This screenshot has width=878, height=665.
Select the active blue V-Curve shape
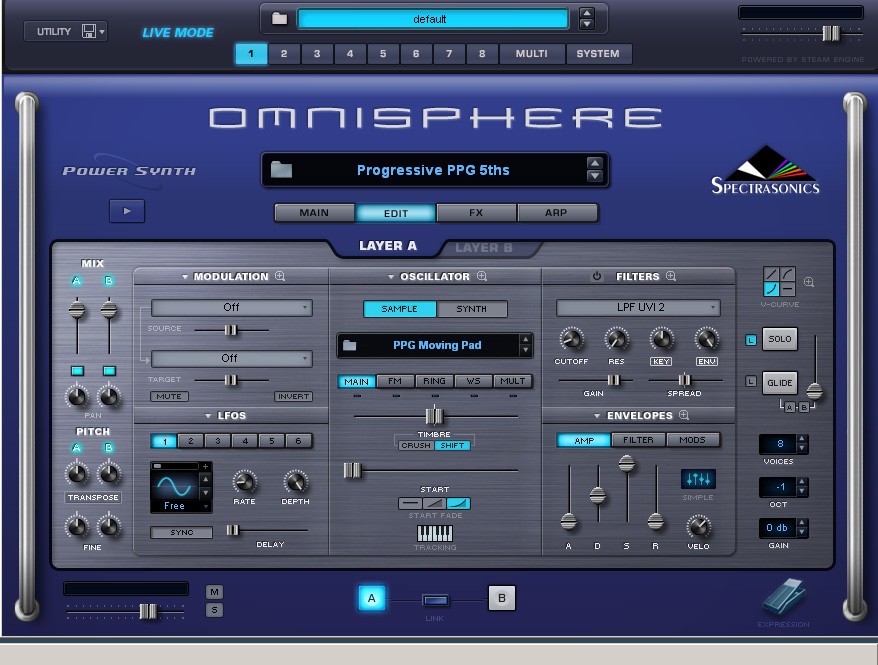[771, 289]
